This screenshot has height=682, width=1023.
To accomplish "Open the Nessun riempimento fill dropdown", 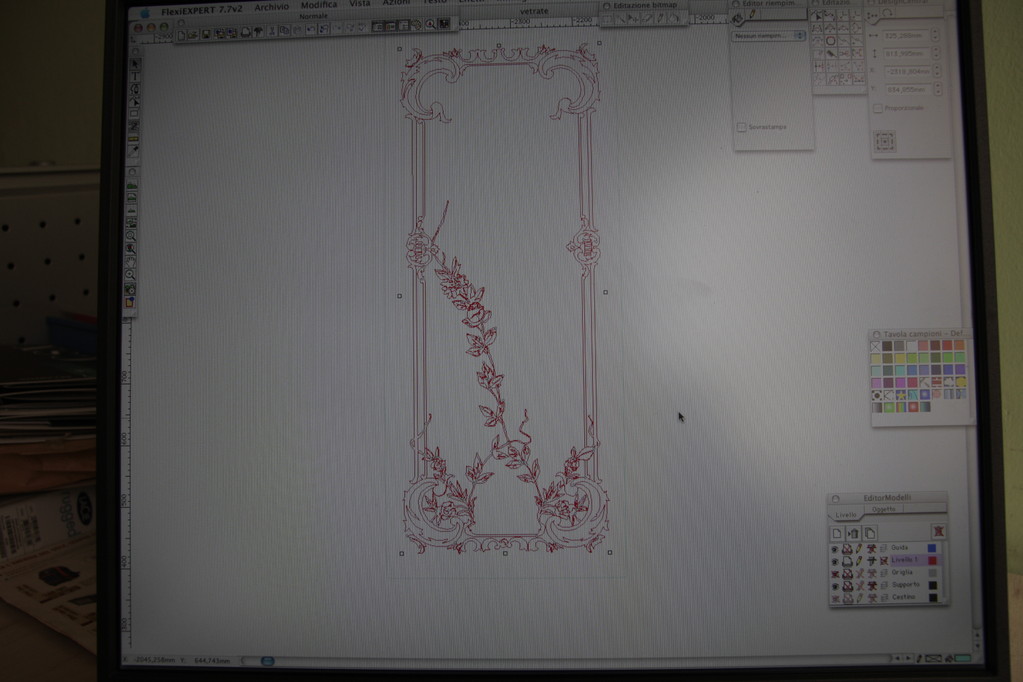I will (769, 36).
